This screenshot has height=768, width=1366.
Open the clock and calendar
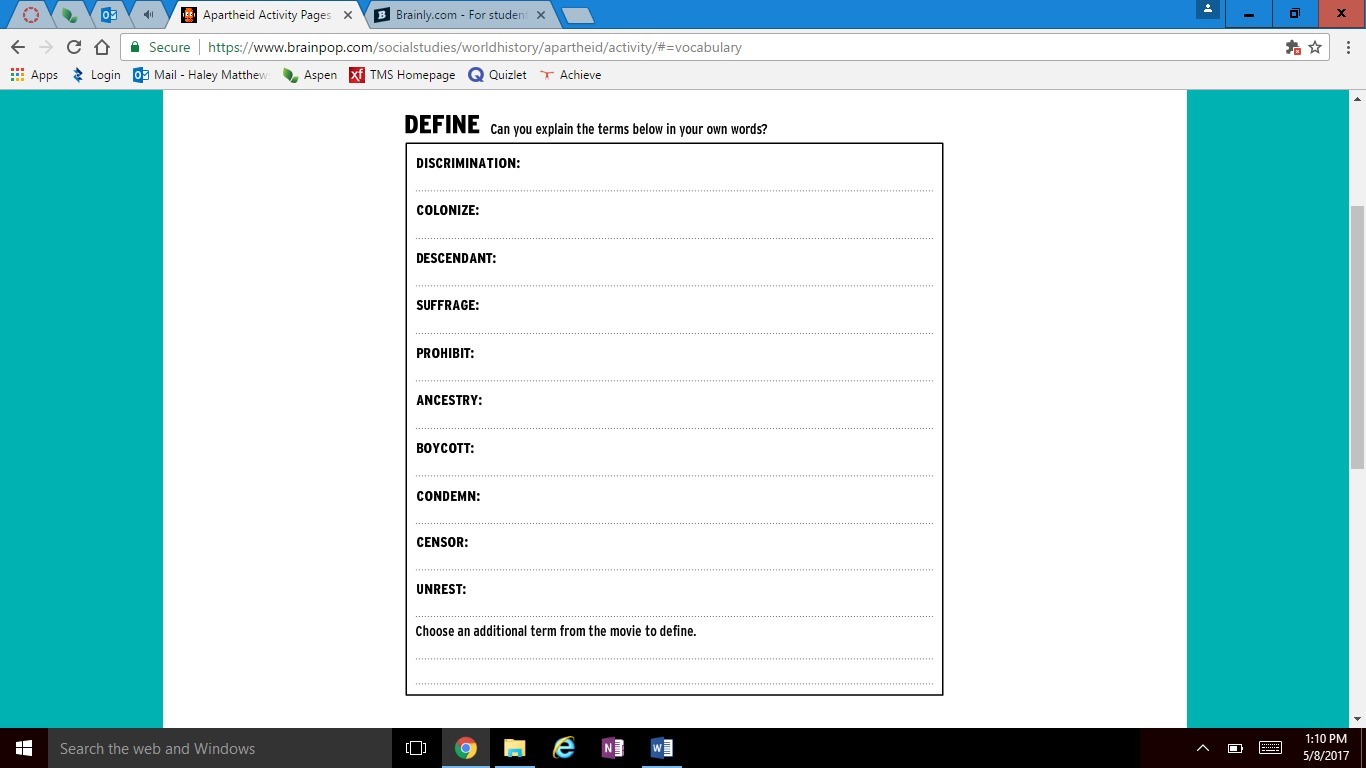tap(1327, 748)
